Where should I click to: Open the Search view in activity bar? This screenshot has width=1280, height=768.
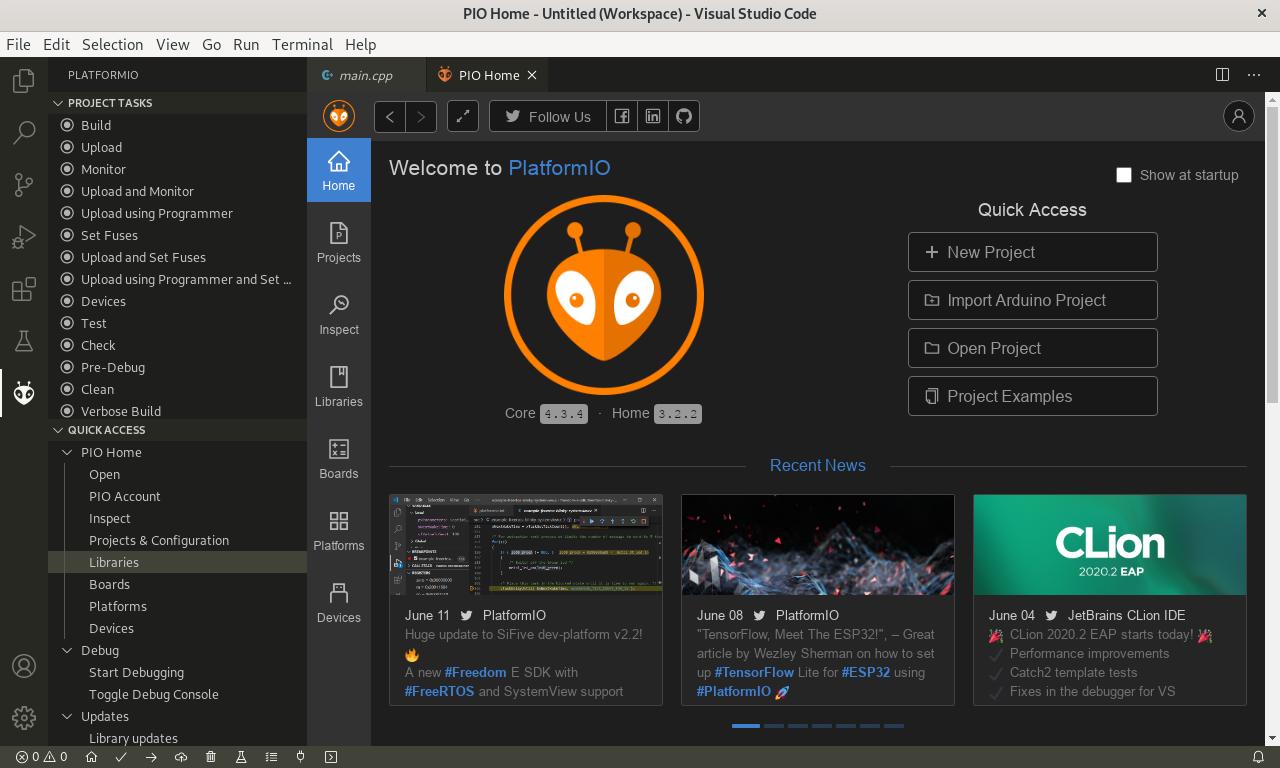24,132
